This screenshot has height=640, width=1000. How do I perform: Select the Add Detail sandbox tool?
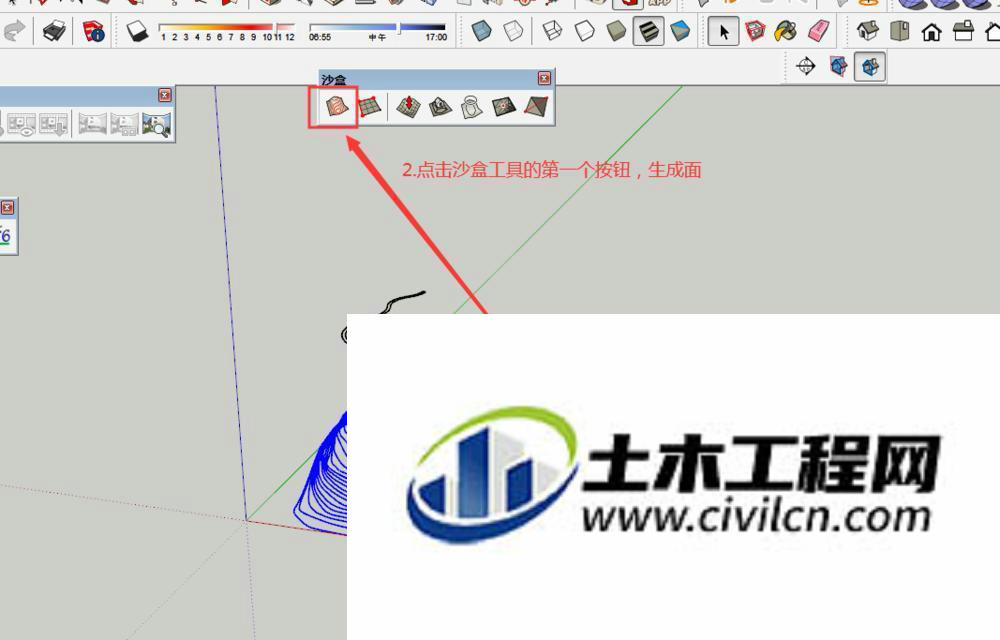[x=503, y=106]
